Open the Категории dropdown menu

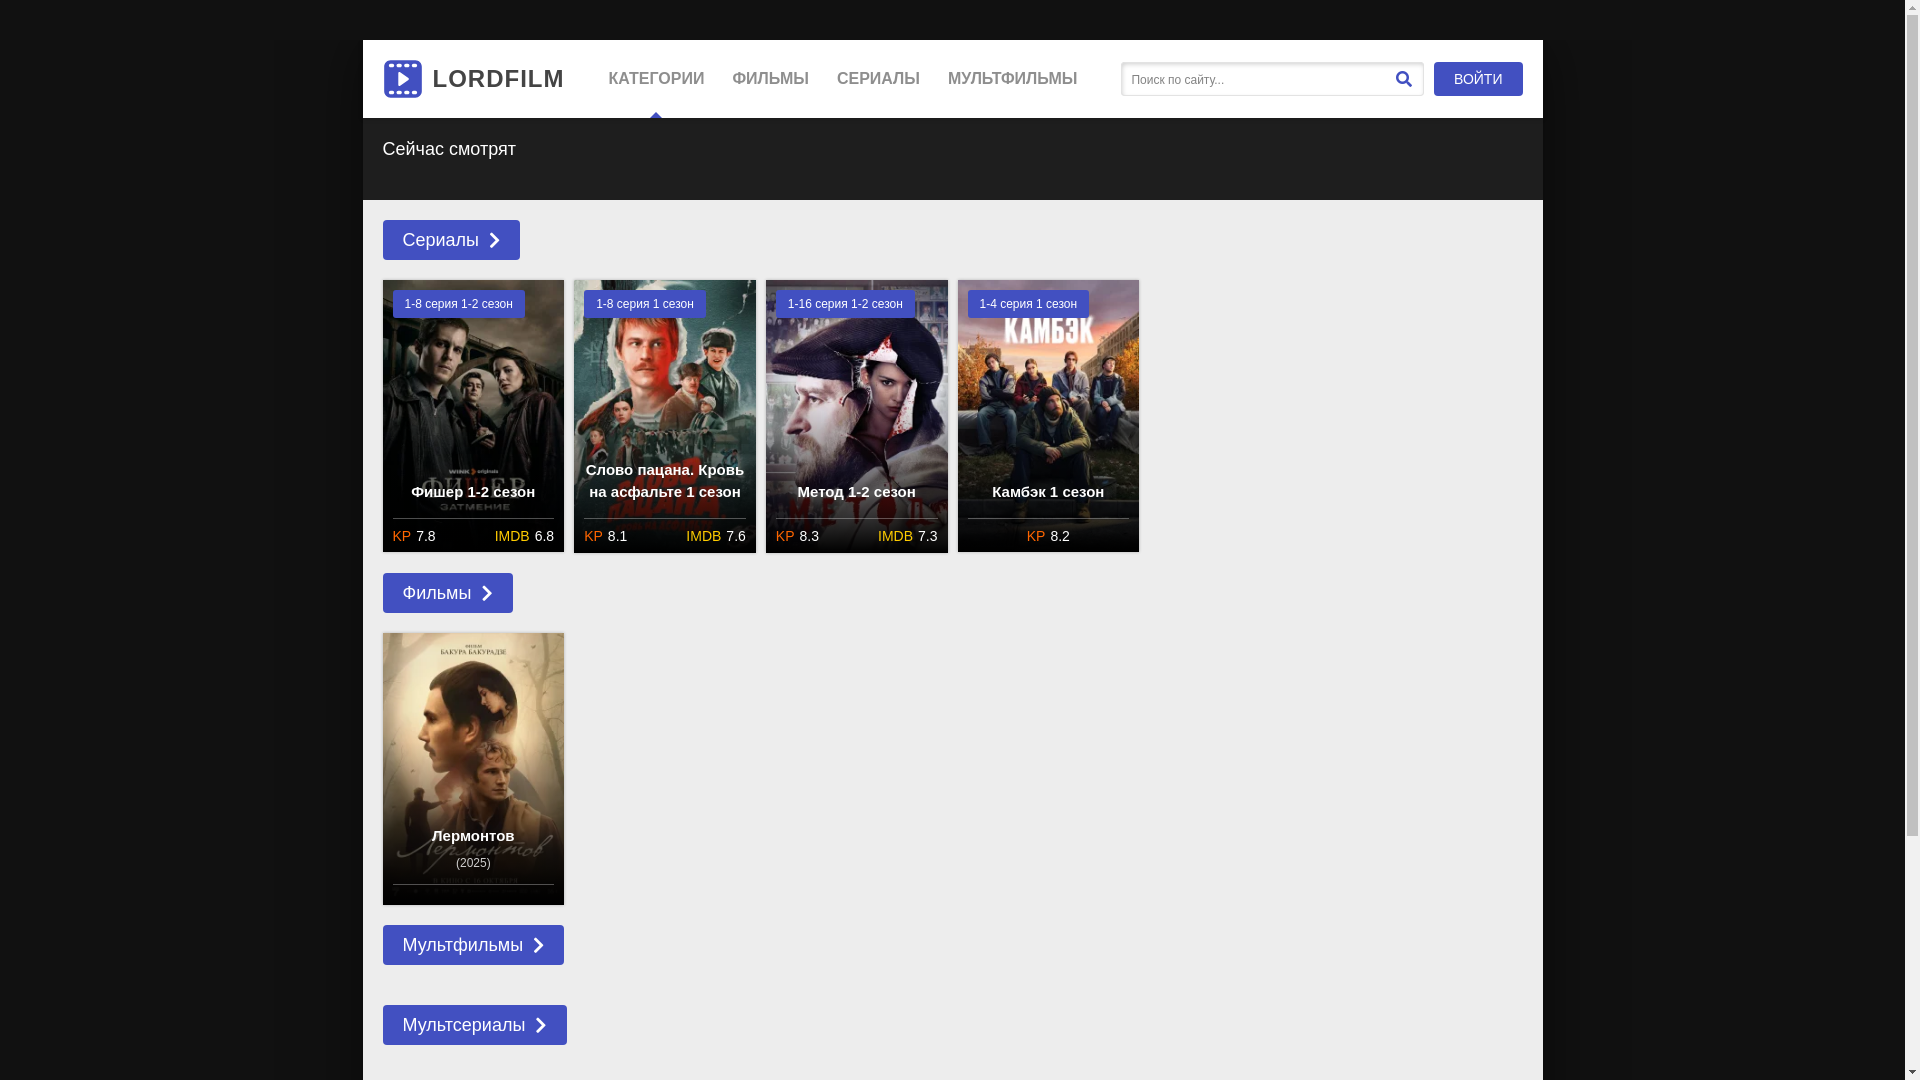pos(656,79)
